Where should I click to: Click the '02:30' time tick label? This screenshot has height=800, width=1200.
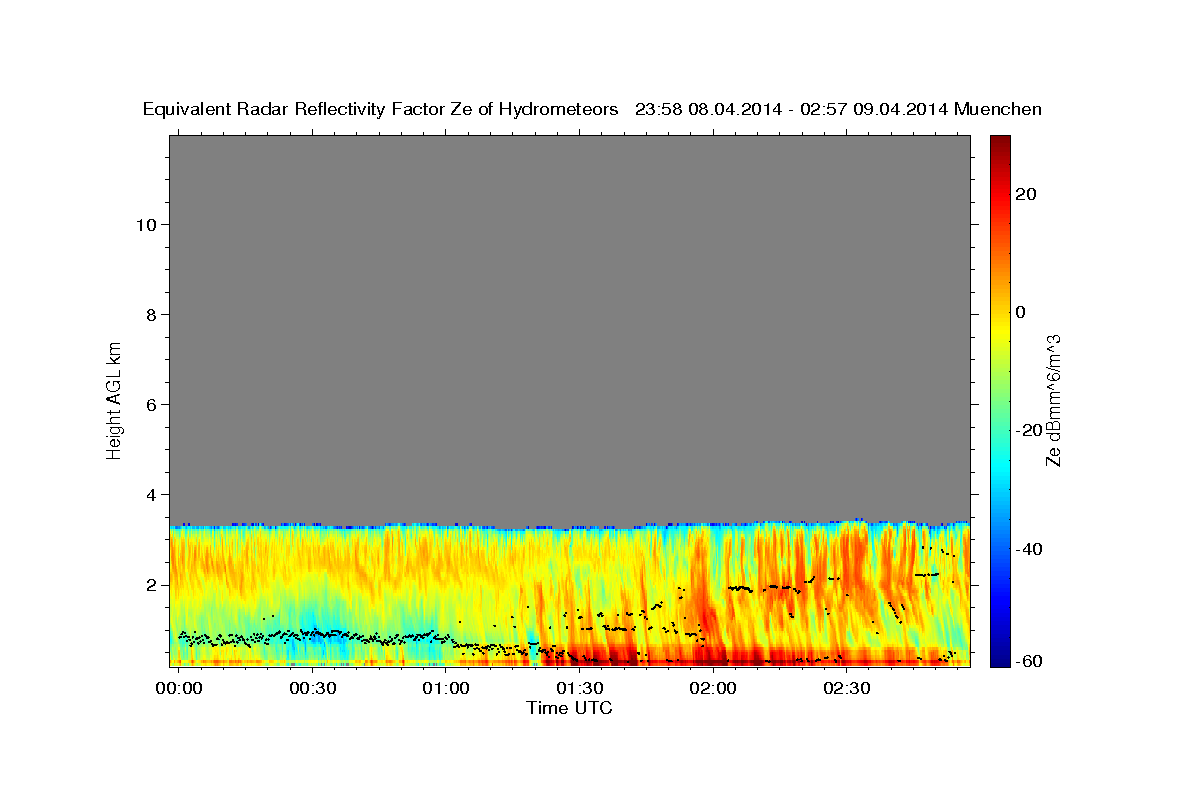pyautogui.click(x=847, y=688)
